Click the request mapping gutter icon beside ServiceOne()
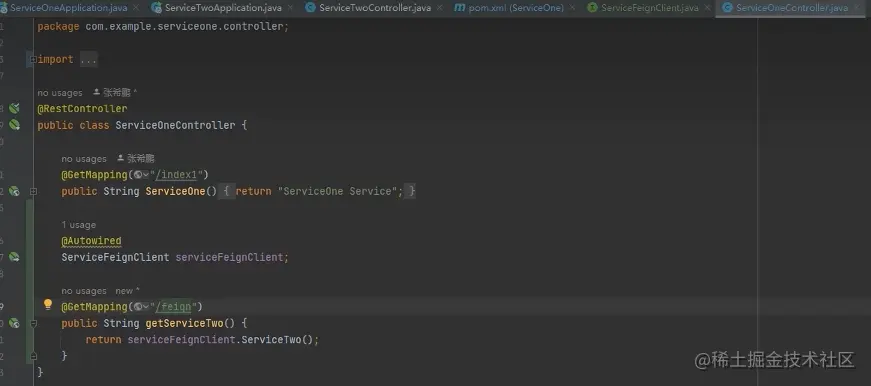The height and width of the screenshot is (386, 871). (14, 191)
